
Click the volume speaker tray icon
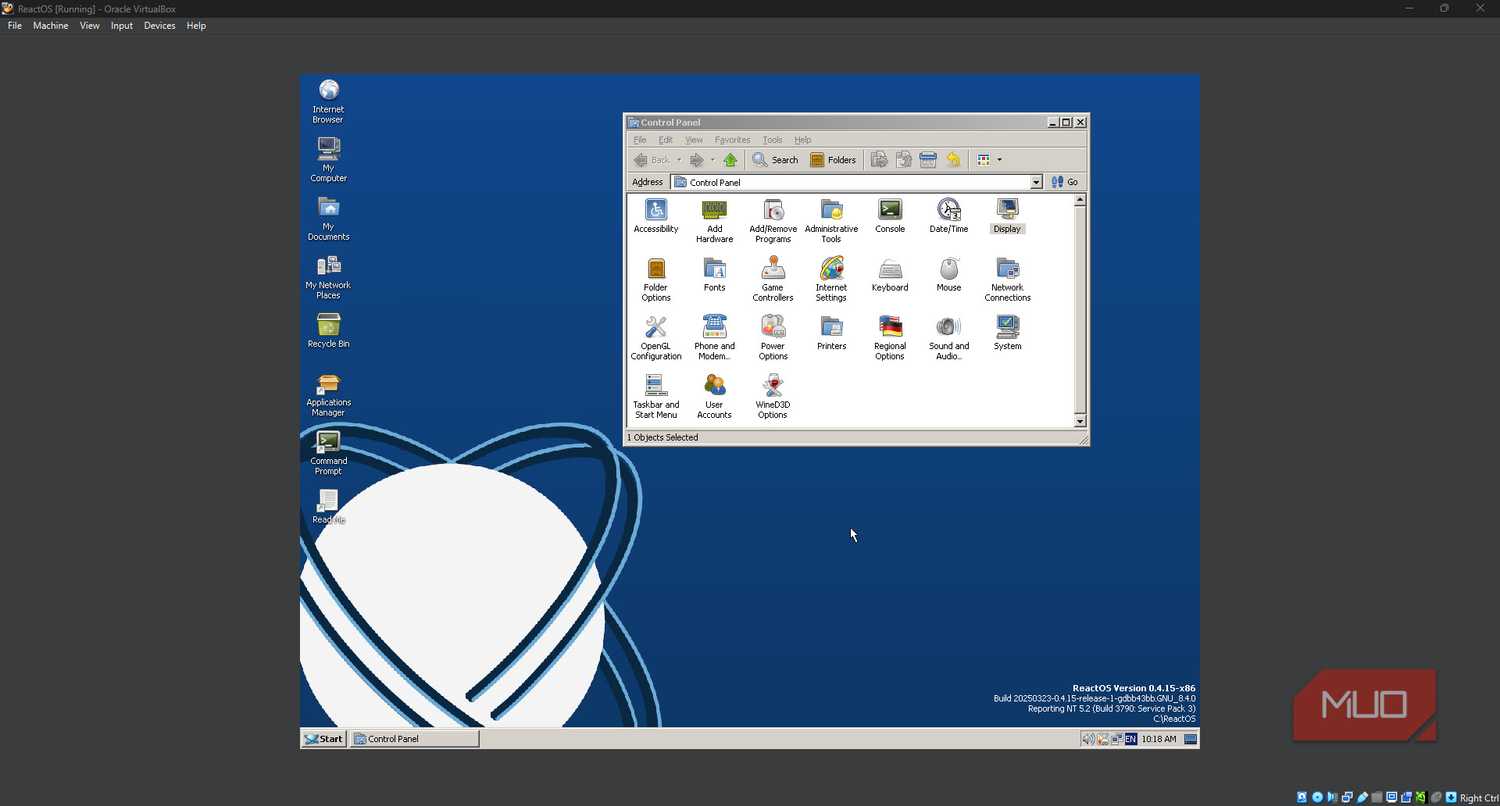1088,739
